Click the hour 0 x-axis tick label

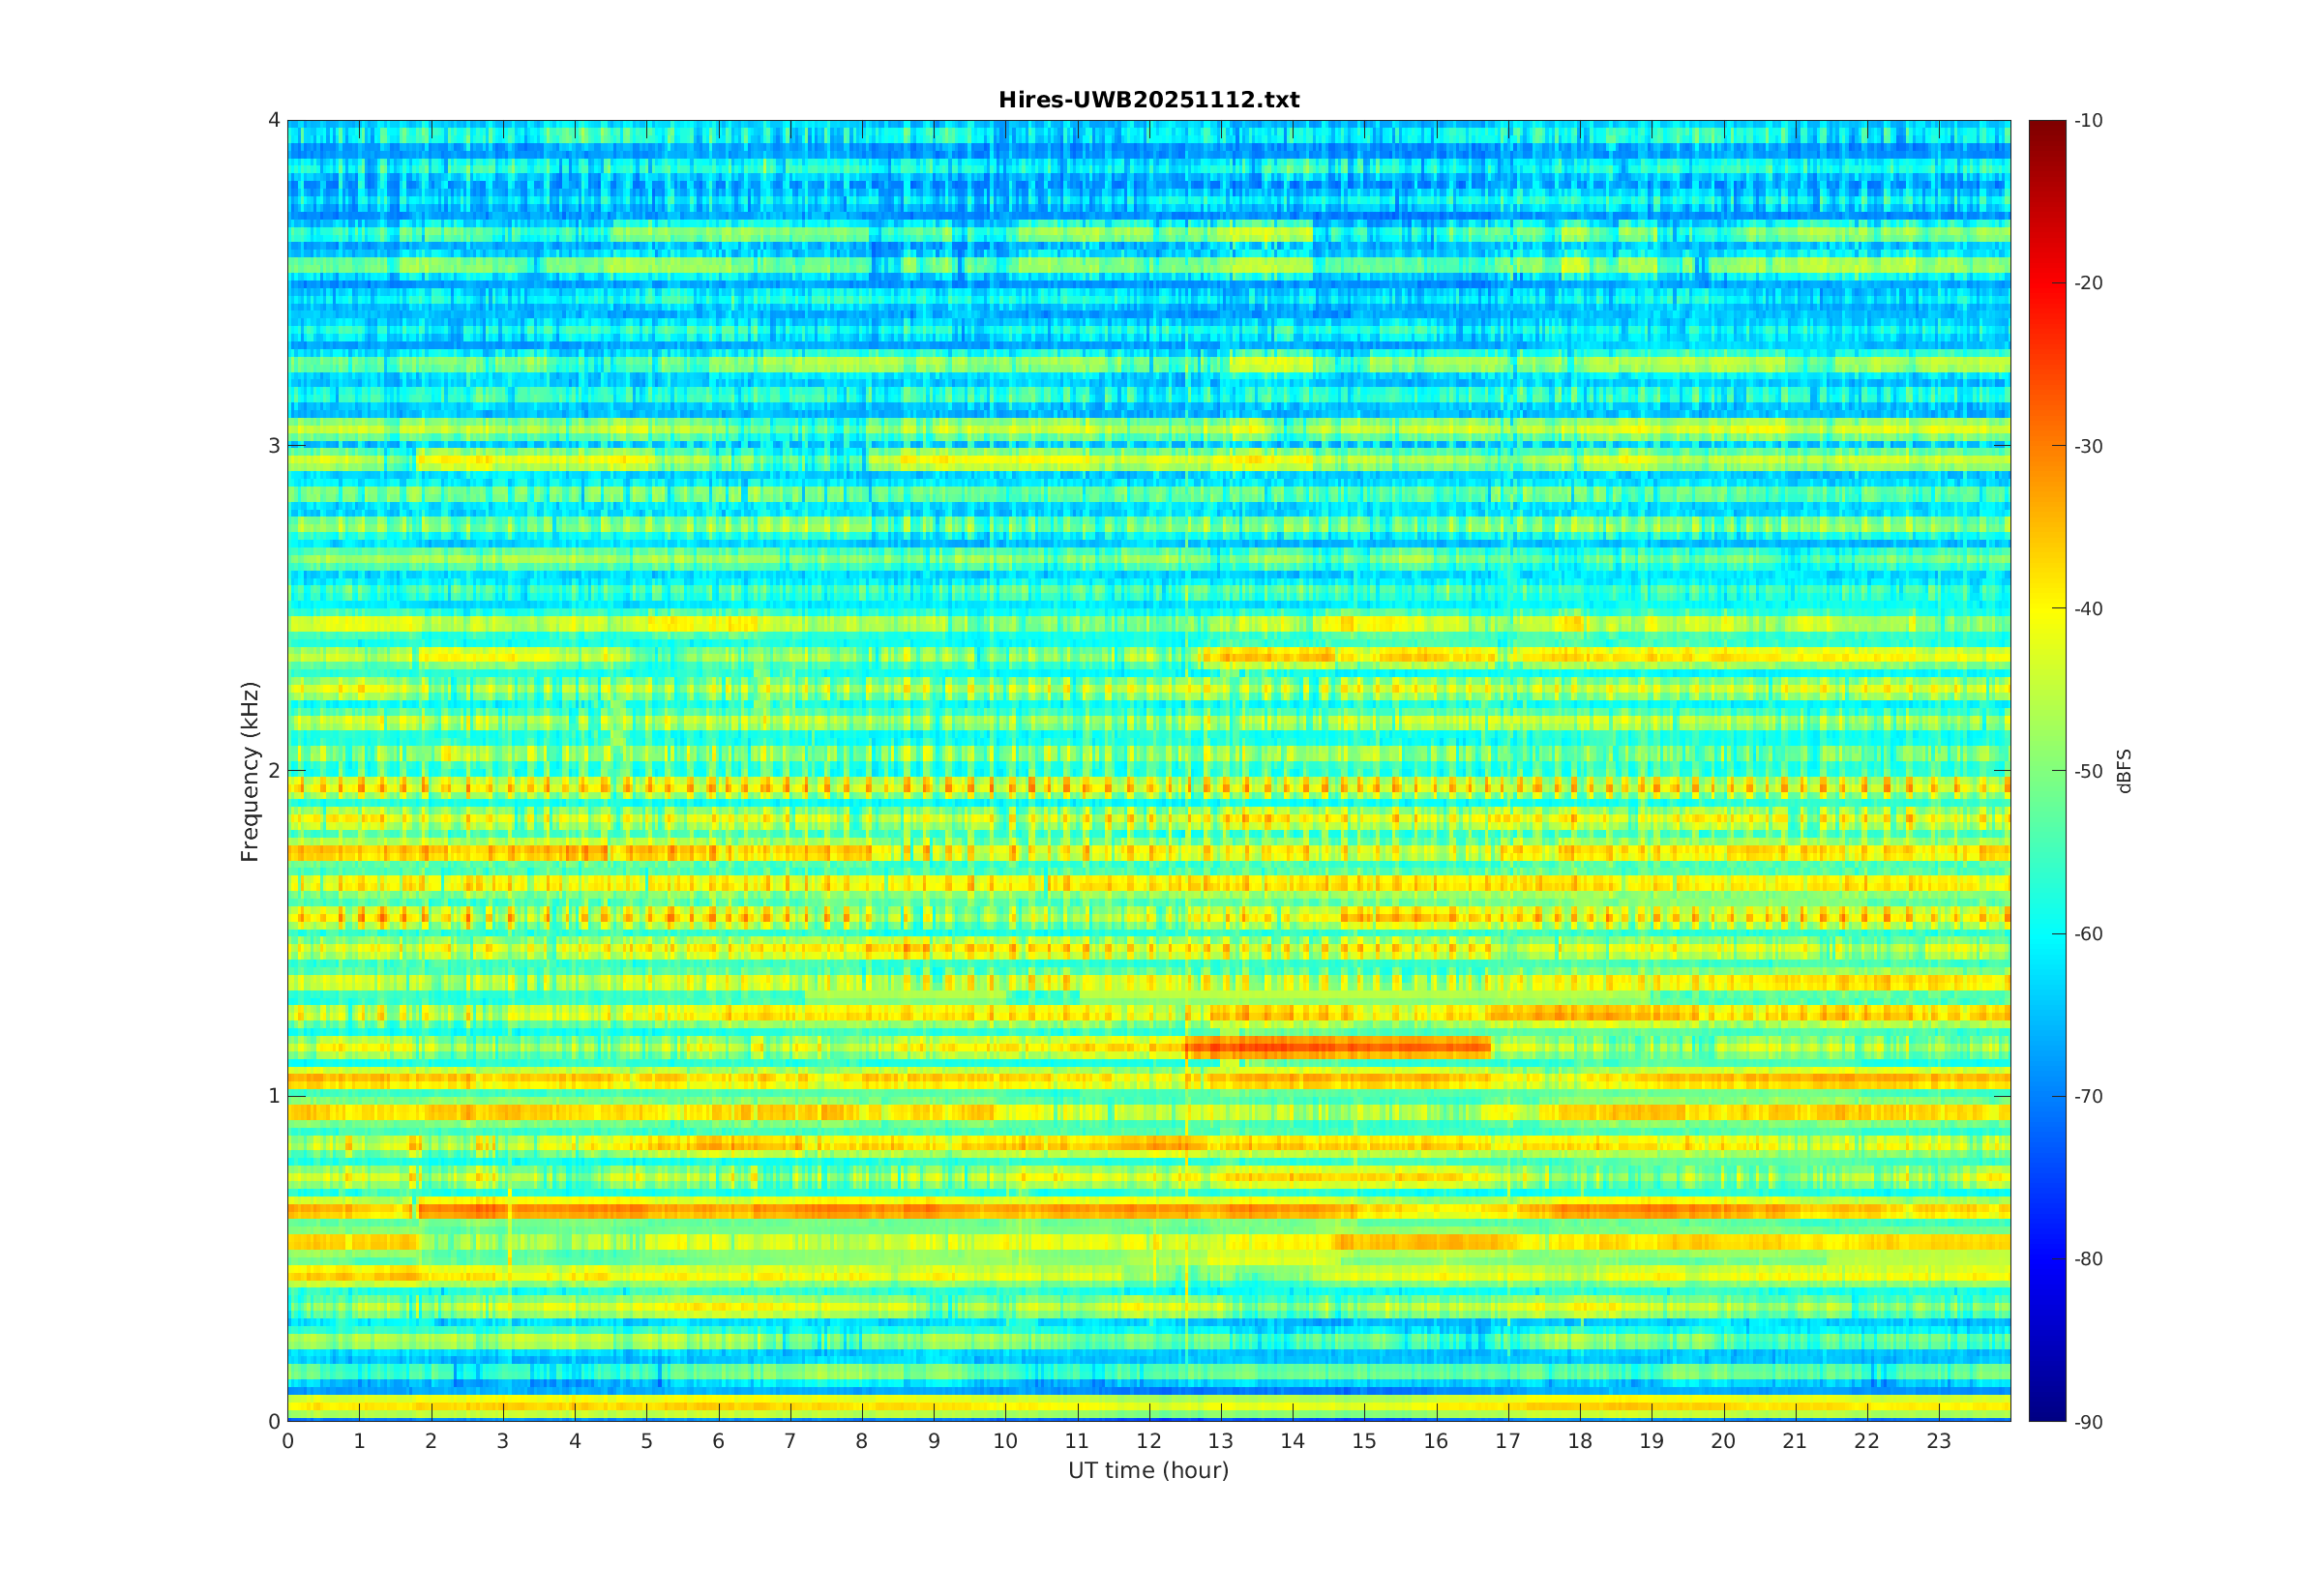click(288, 1441)
